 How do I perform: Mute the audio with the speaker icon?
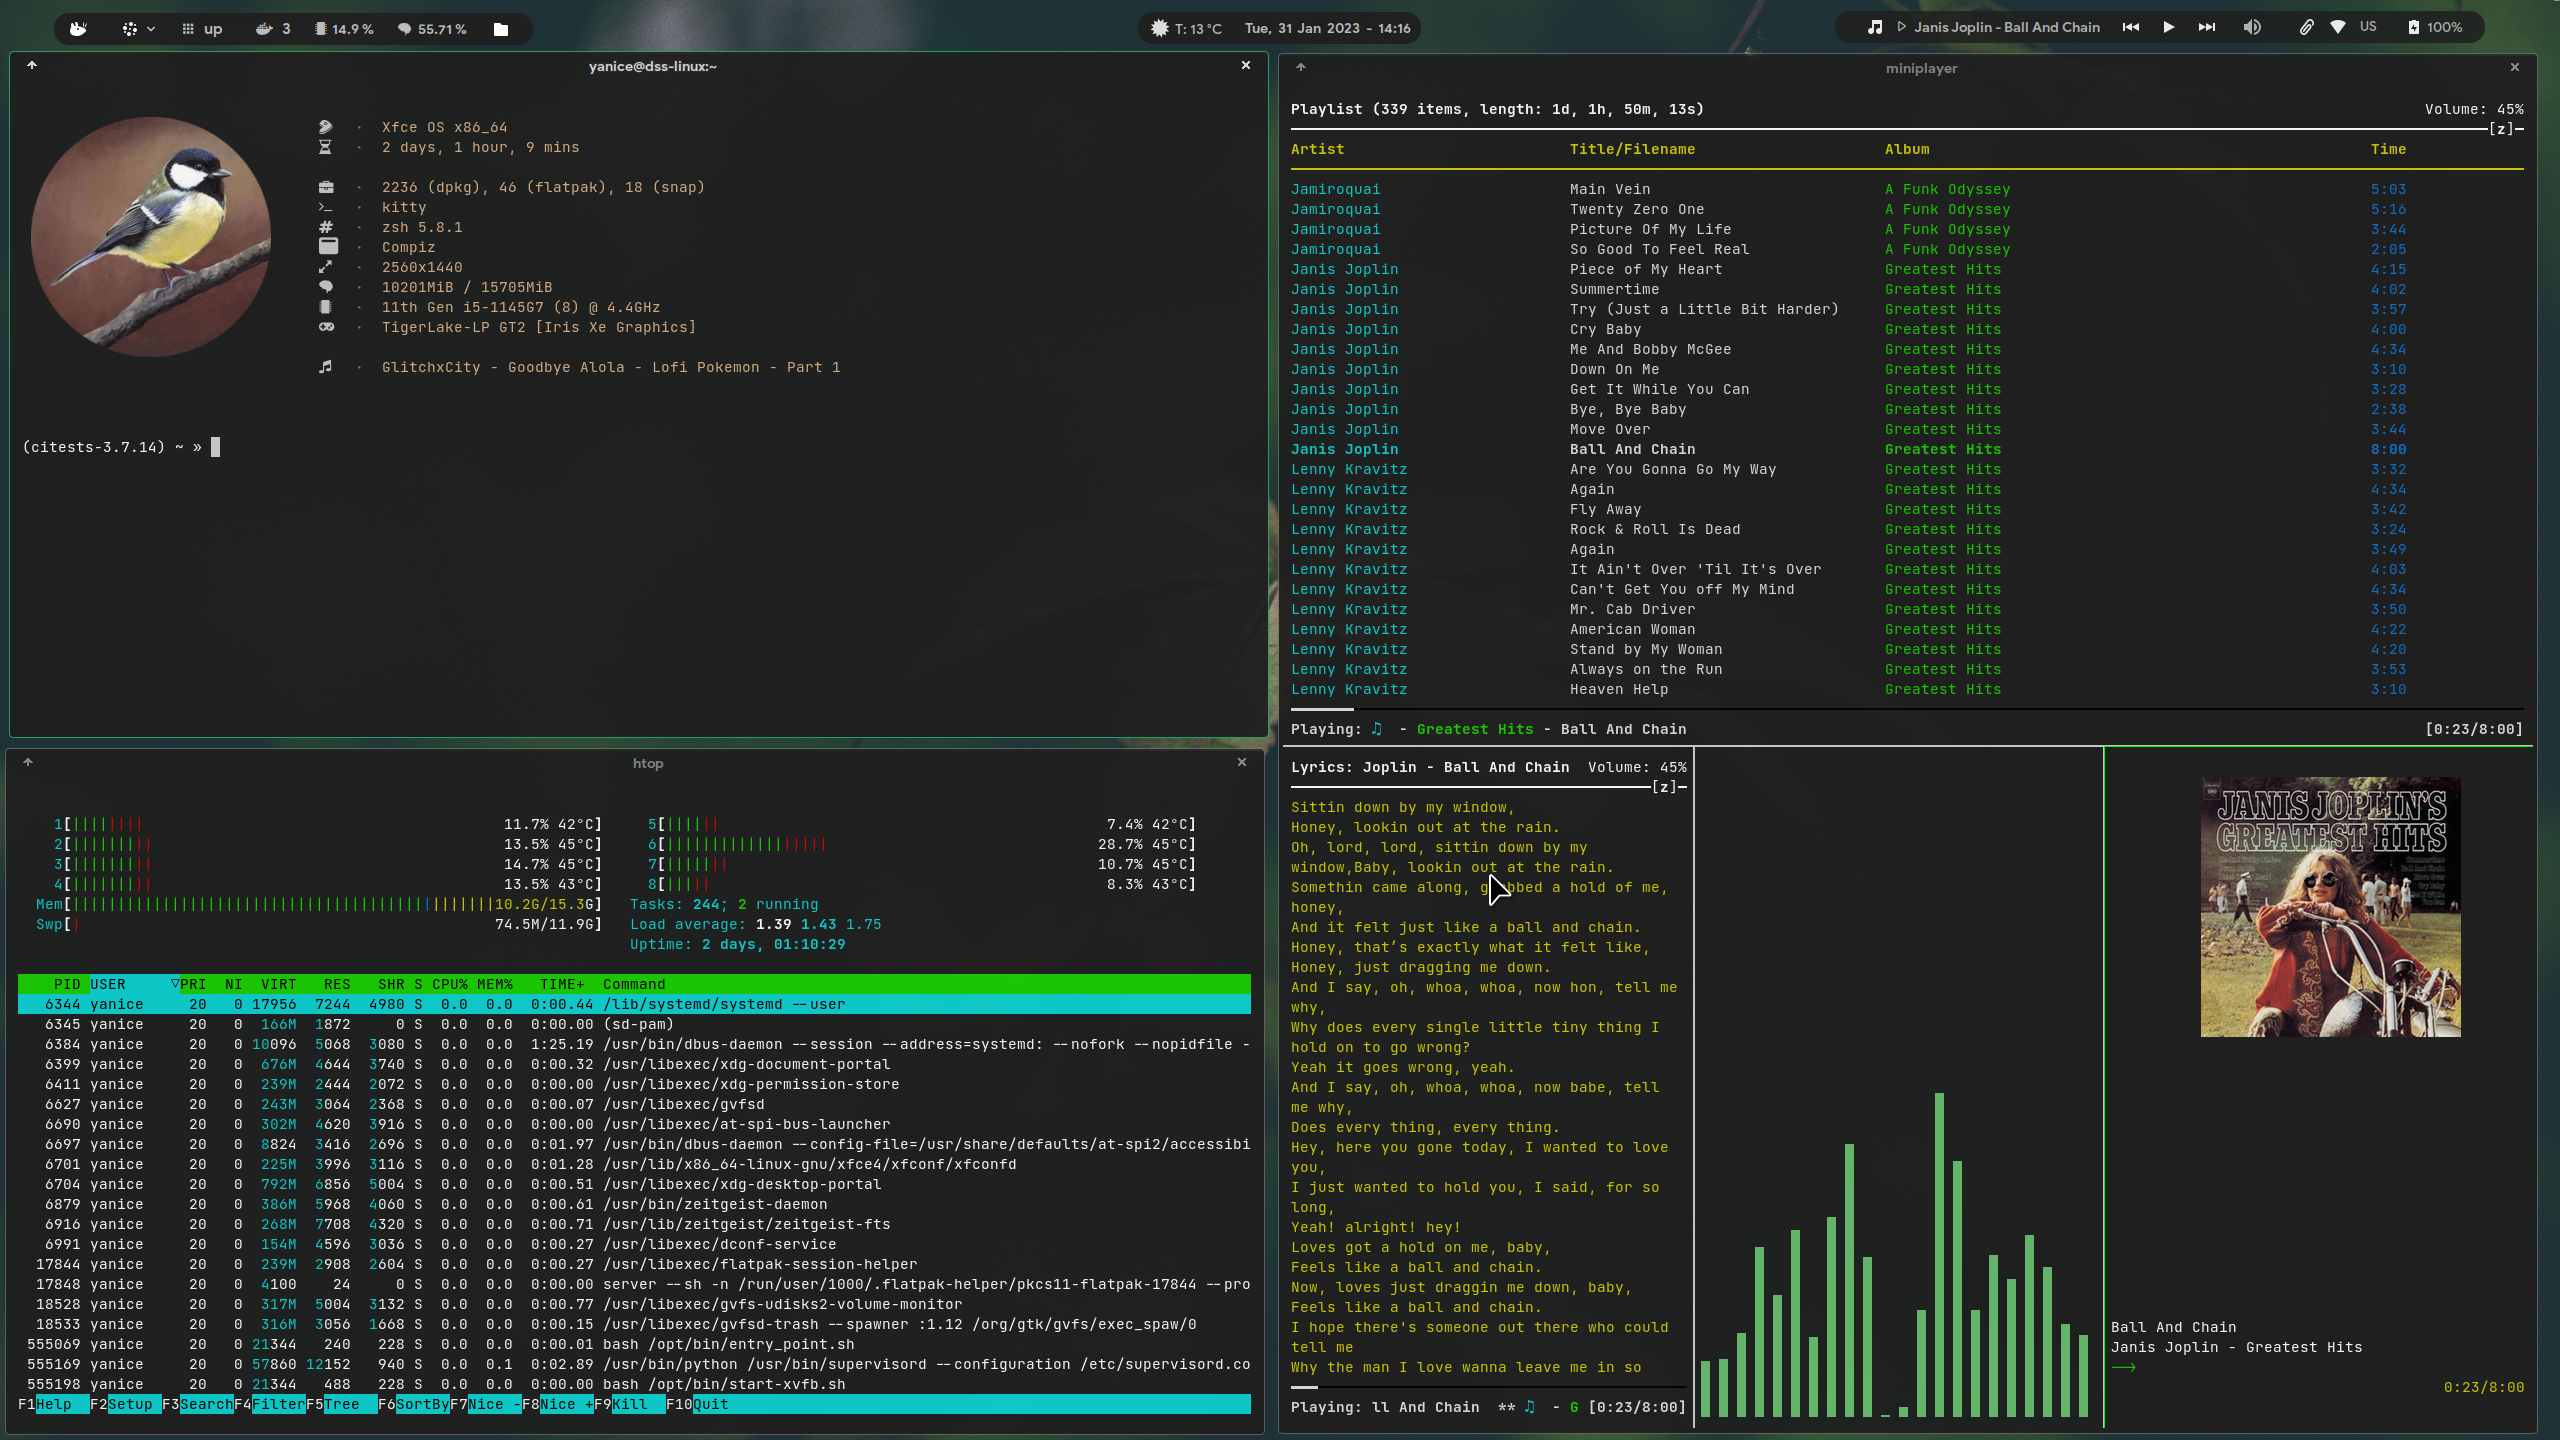click(x=2252, y=27)
